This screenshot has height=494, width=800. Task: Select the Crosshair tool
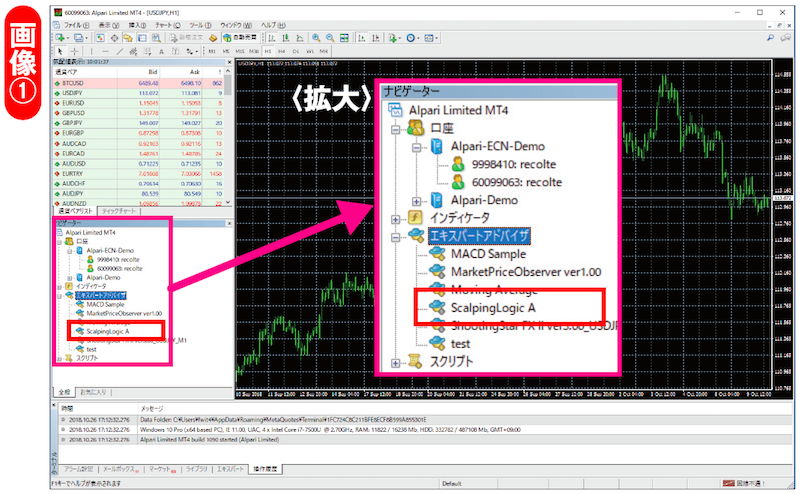coord(74,51)
